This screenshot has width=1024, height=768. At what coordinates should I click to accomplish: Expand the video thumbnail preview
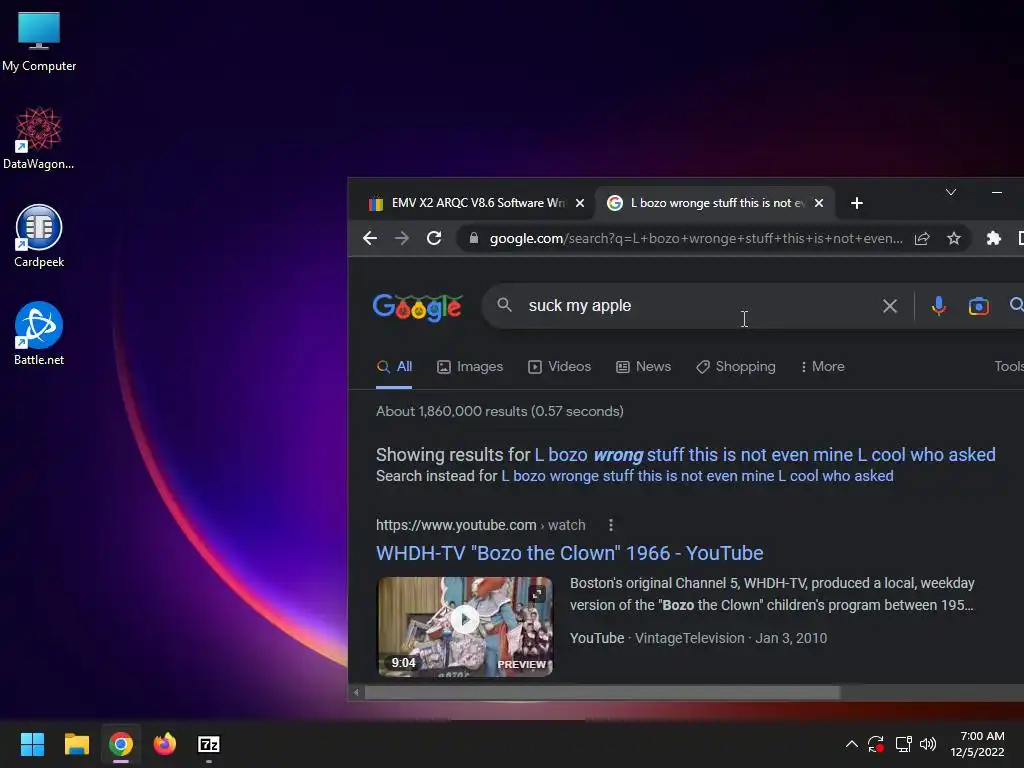tap(537, 594)
